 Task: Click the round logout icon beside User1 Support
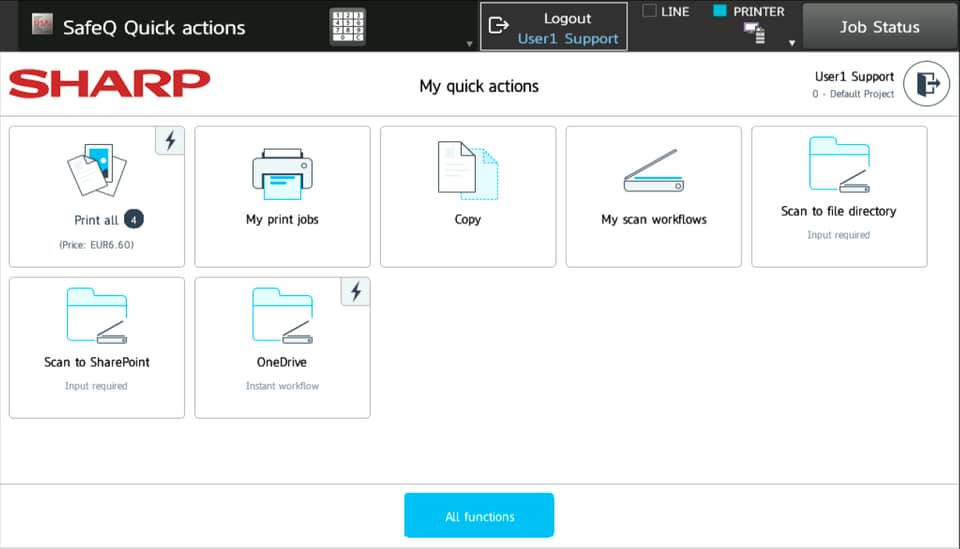click(926, 85)
